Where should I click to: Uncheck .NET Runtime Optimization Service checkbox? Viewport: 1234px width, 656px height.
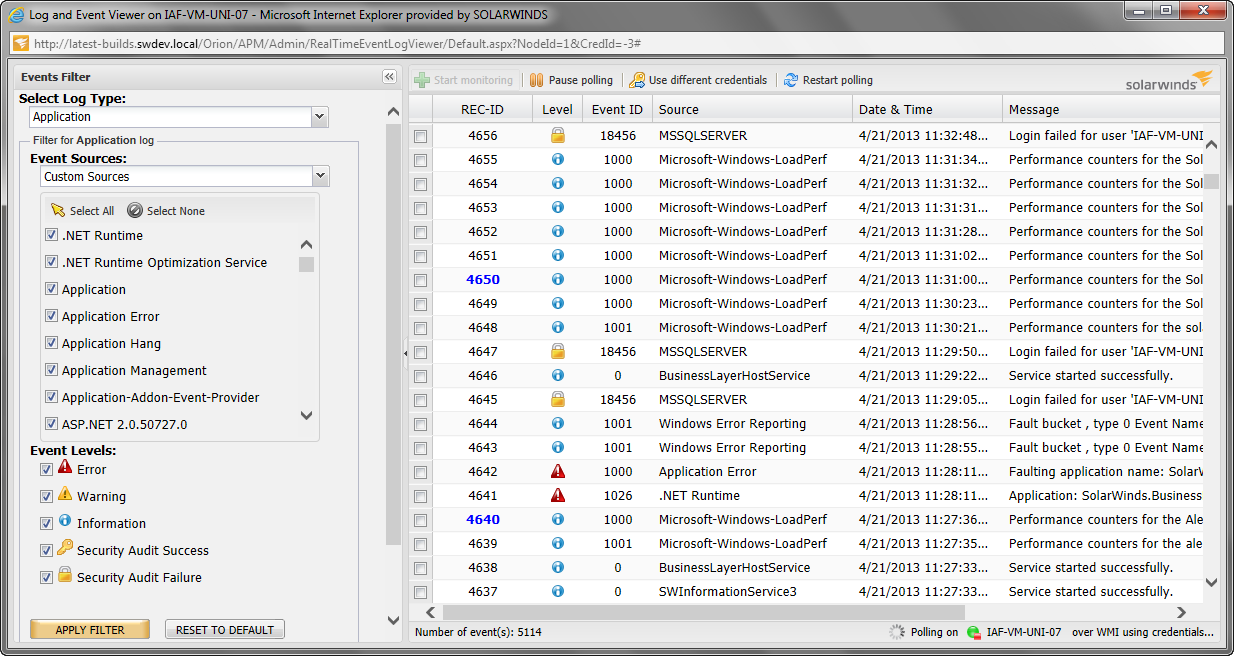[52, 262]
